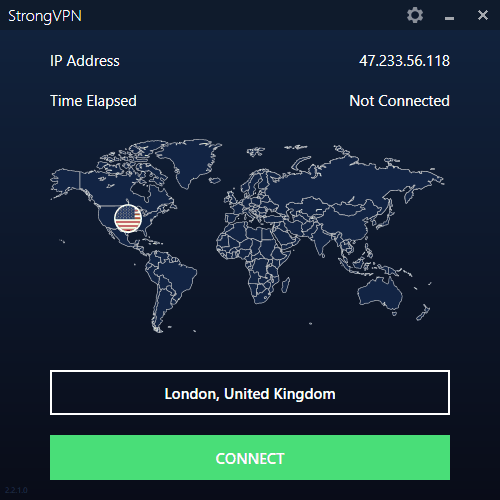Click Madagascar island on the map

click(x=286, y=285)
